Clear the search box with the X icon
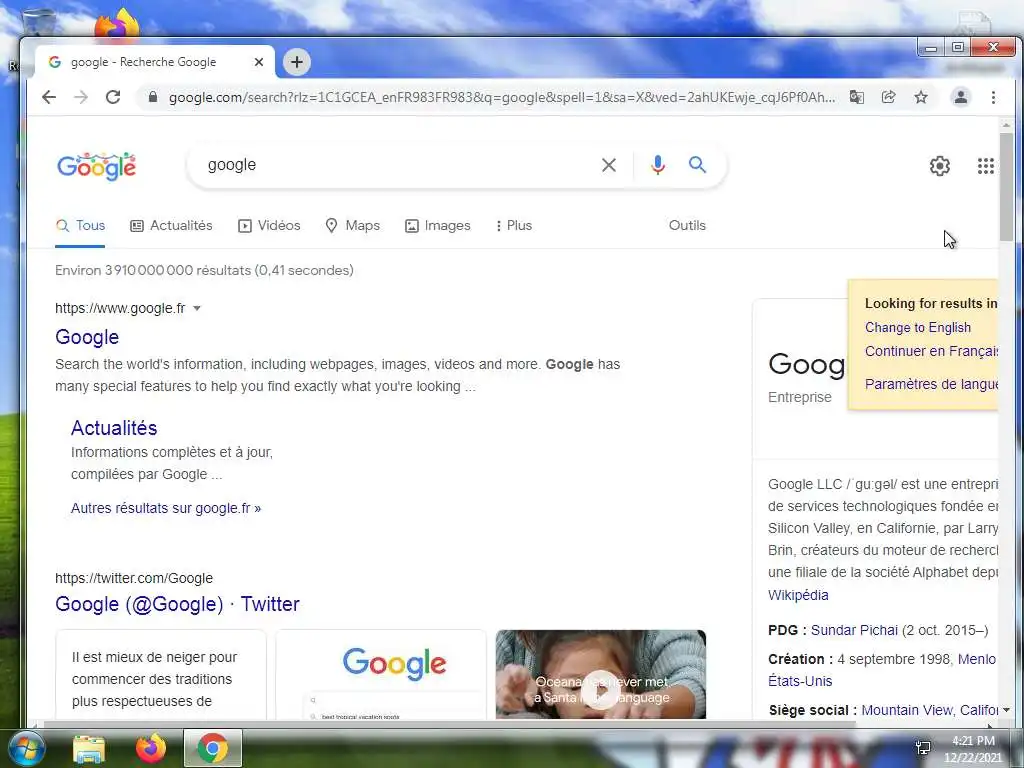1024x768 pixels. tap(609, 165)
